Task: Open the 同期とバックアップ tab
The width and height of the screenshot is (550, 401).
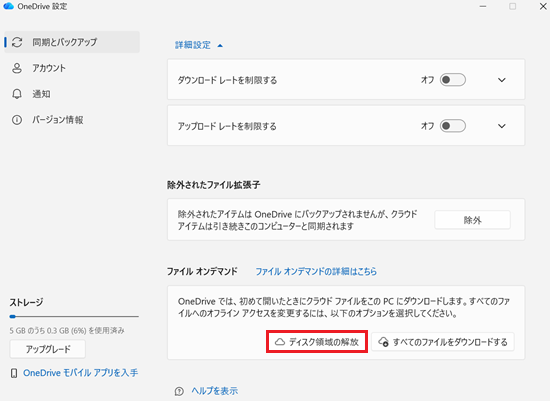Action: [72, 42]
